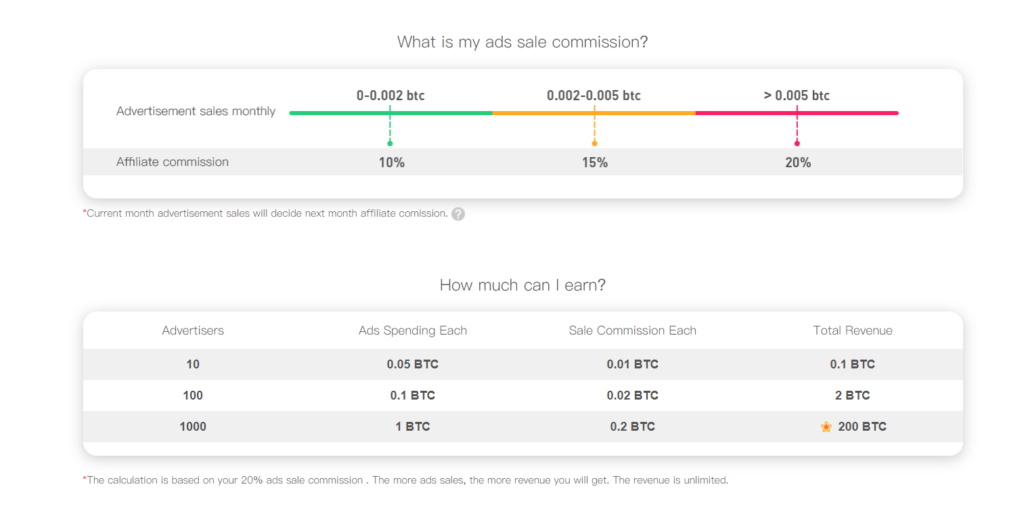Click the orange star beside 200 BTC
Viewport: 1024px width, 514px height.
826,427
